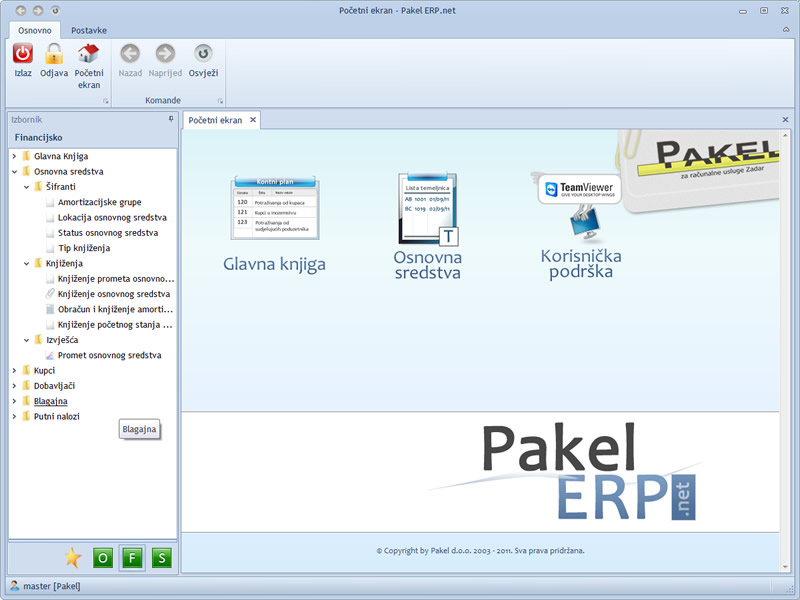Image resolution: width=800 pixels, height=600 pixels.
Task: Select the green S module button
Action: (x=162, y=558)
